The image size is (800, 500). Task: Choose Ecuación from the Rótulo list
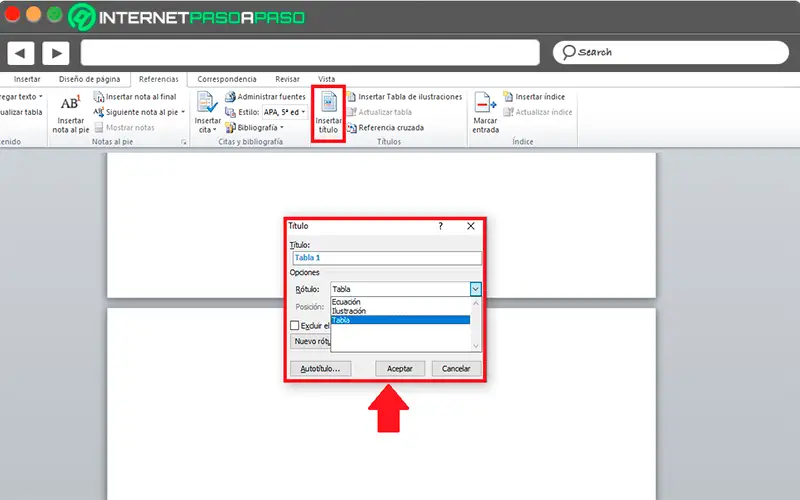346,302
